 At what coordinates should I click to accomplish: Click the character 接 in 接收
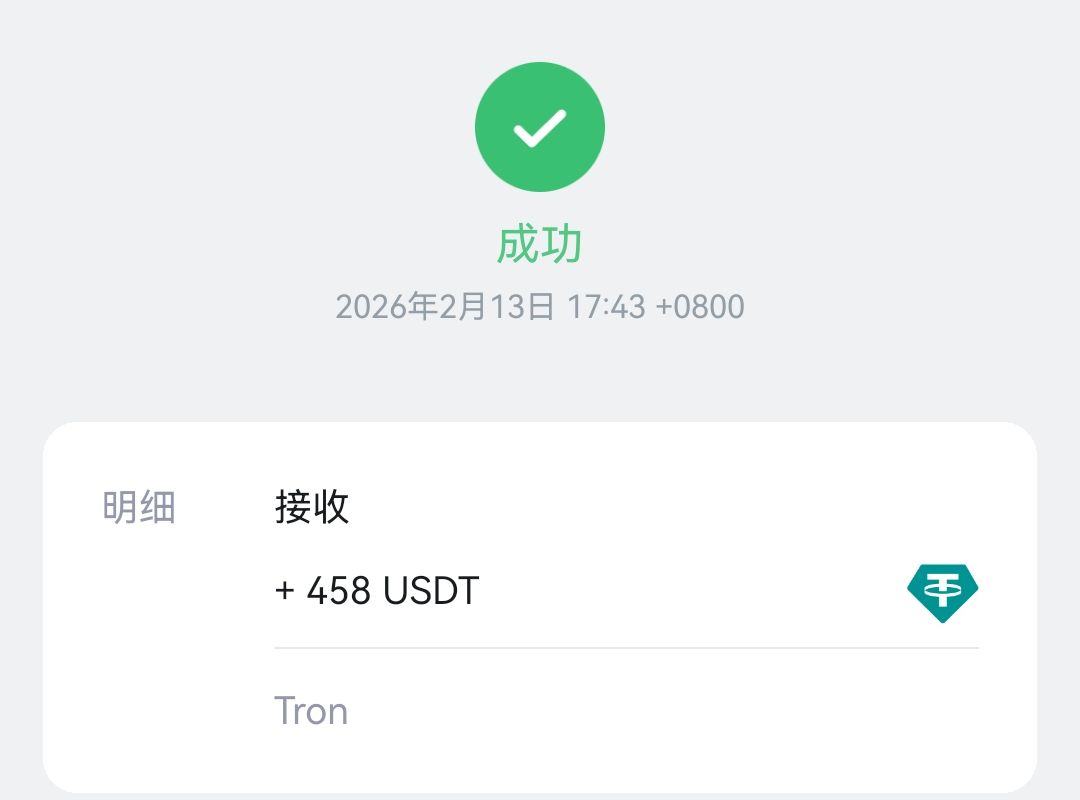tap(294, 508)
